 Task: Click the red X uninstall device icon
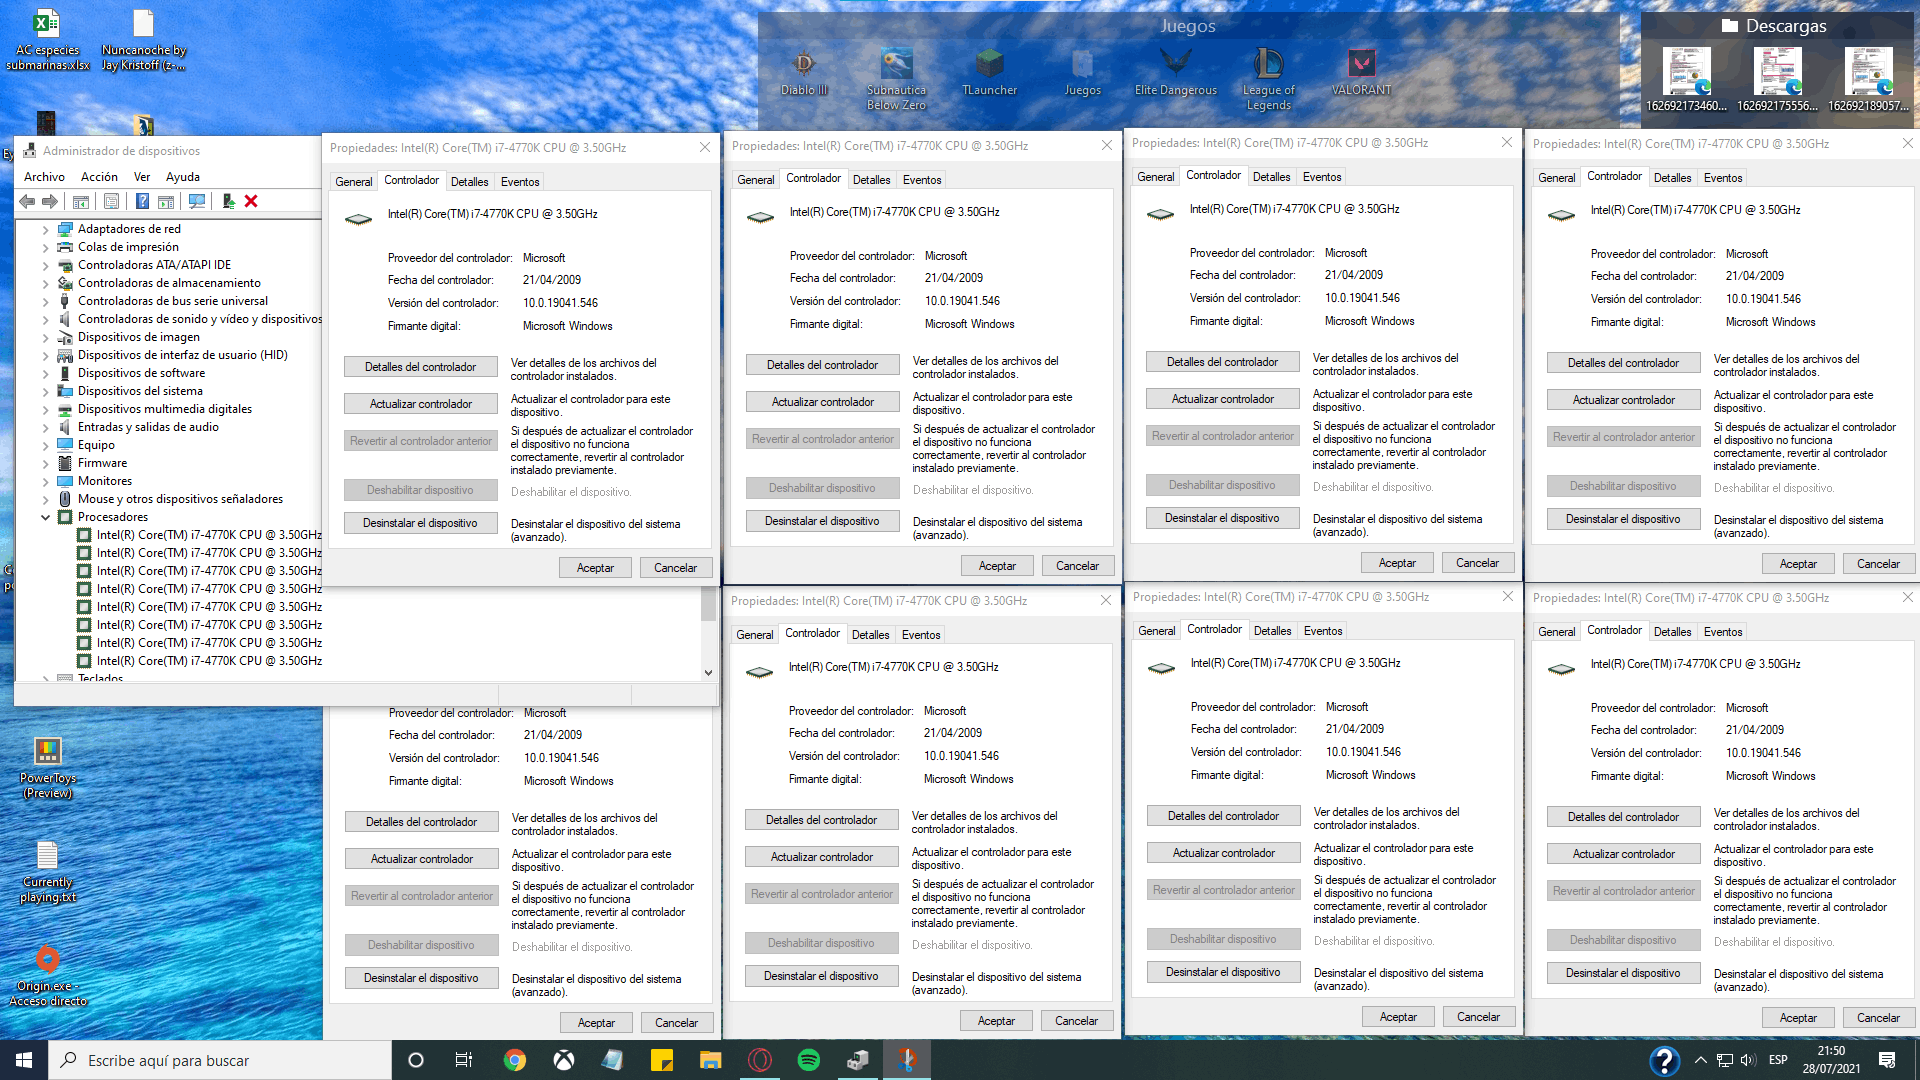251,201
